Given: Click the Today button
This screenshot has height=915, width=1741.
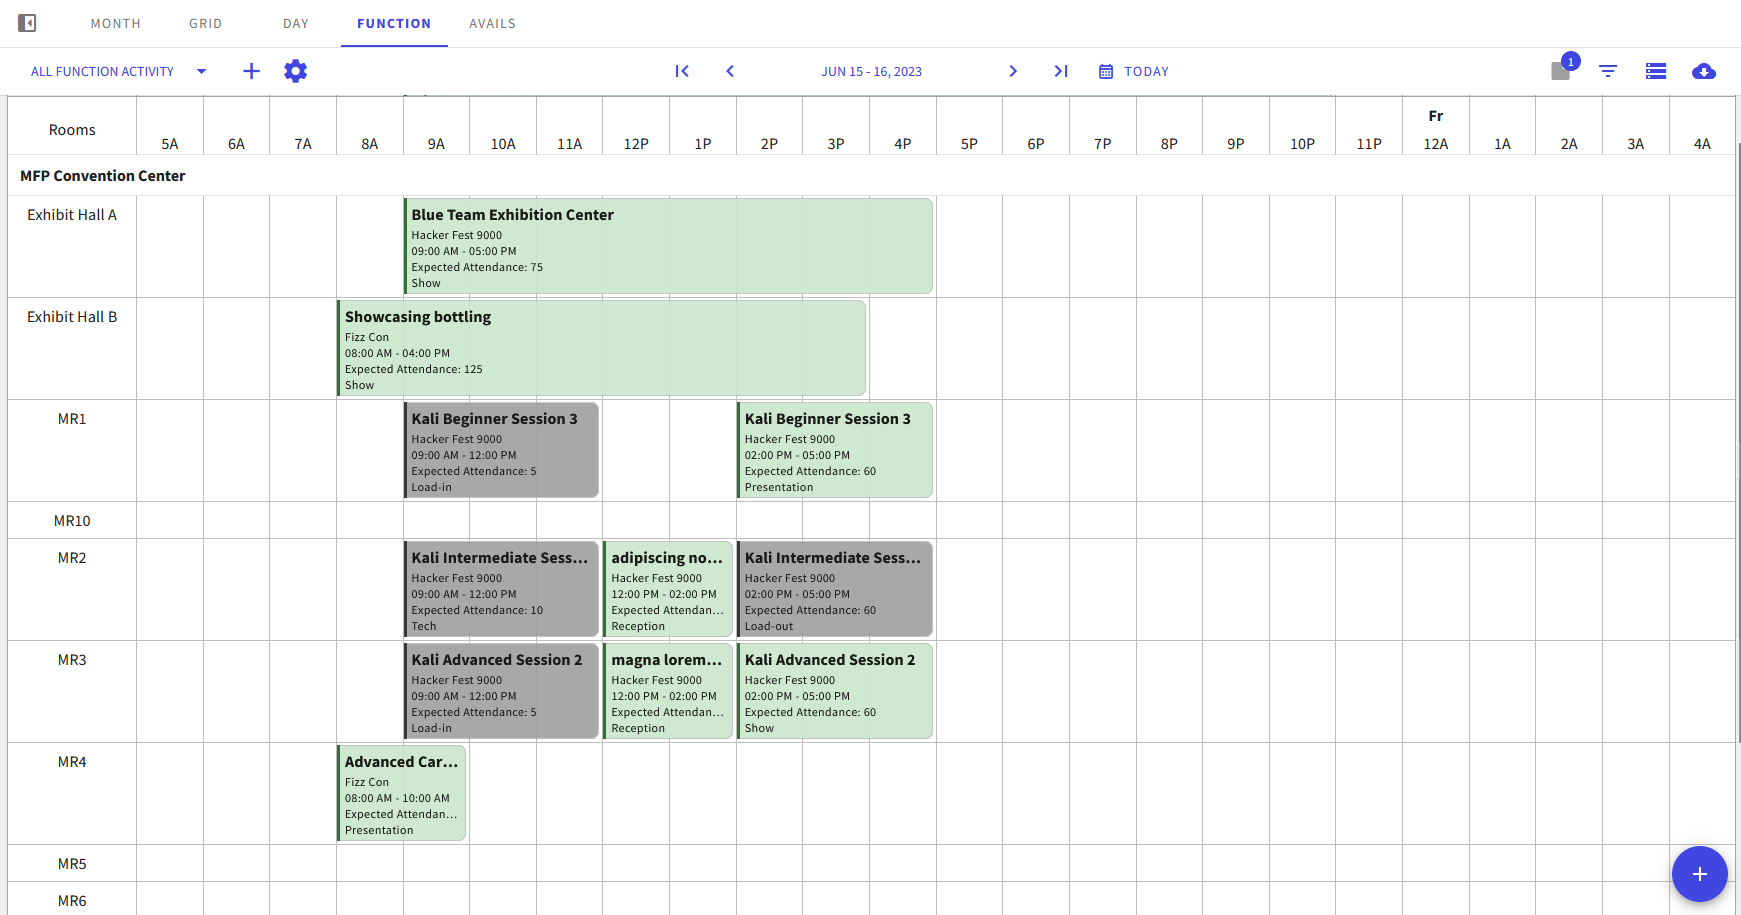Looking at the screenshot, I should [1134, 71].
